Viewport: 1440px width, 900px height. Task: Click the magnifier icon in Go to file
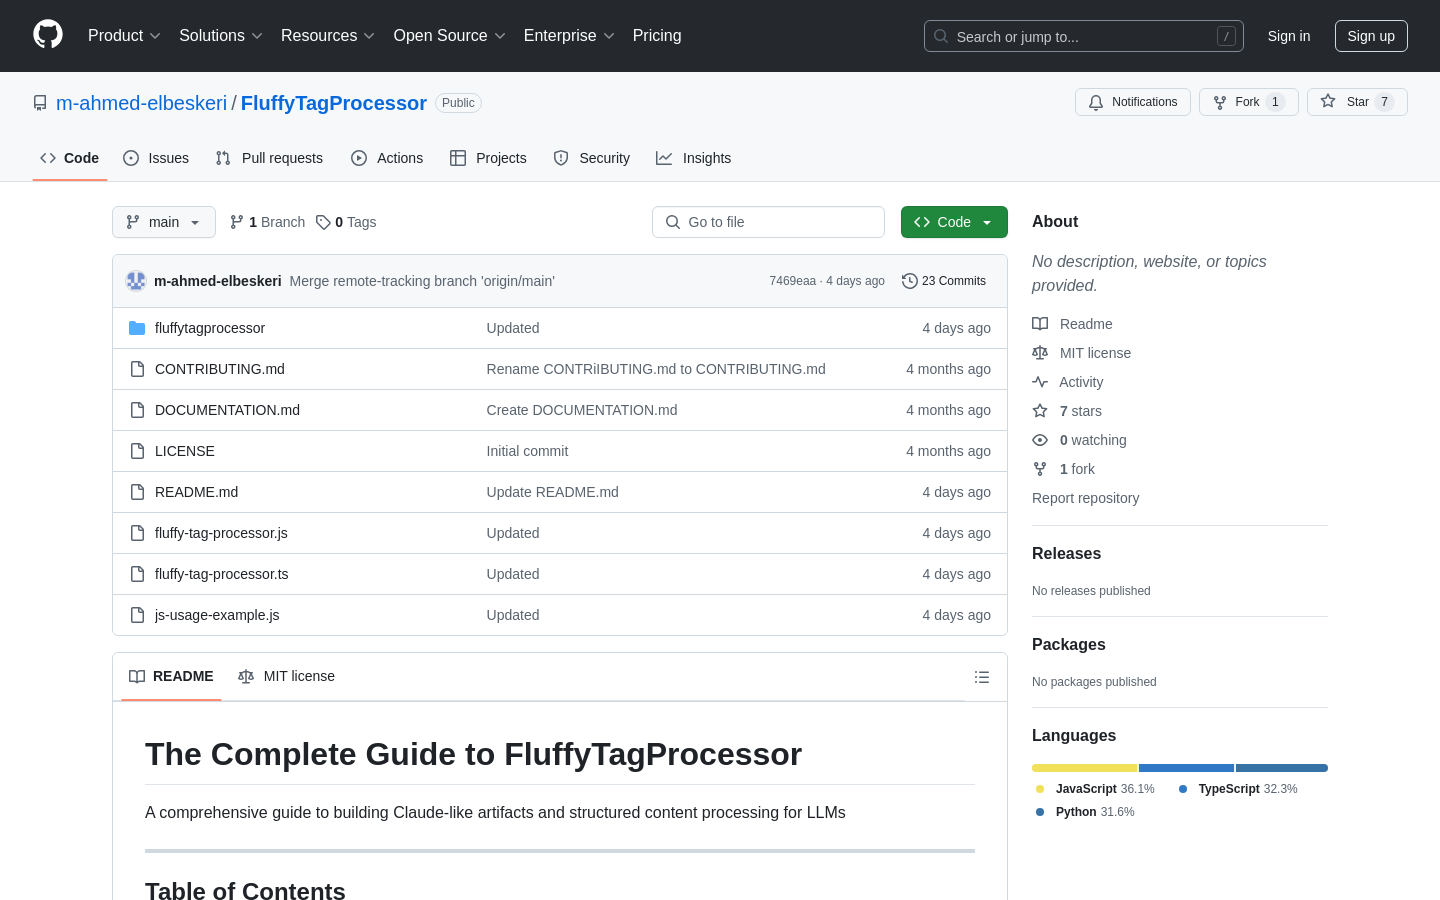click(x=673, y=222)
